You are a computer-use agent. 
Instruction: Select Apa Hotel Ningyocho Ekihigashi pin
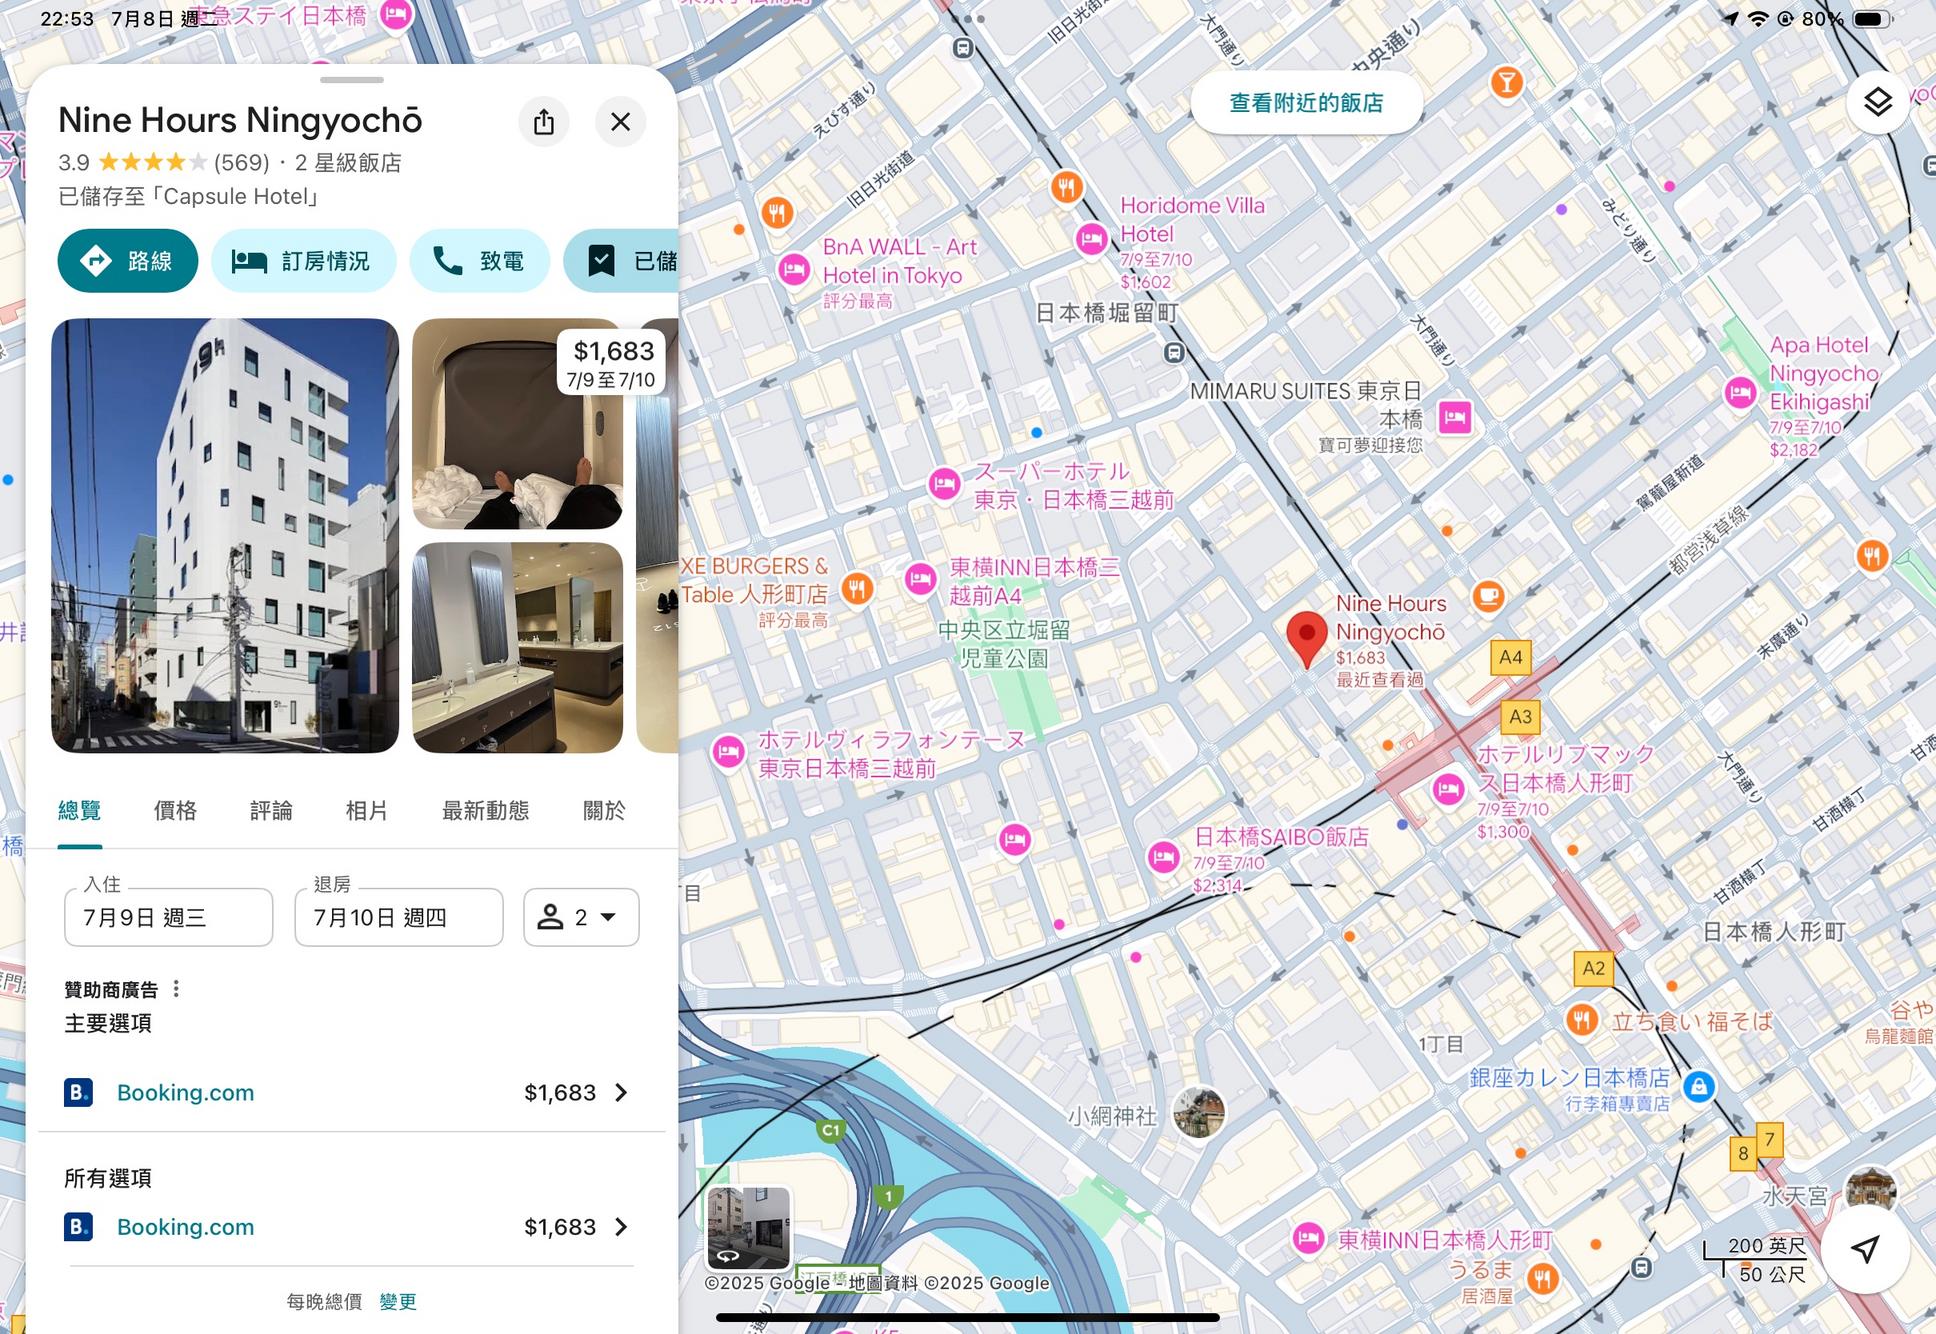point(1740,392)
